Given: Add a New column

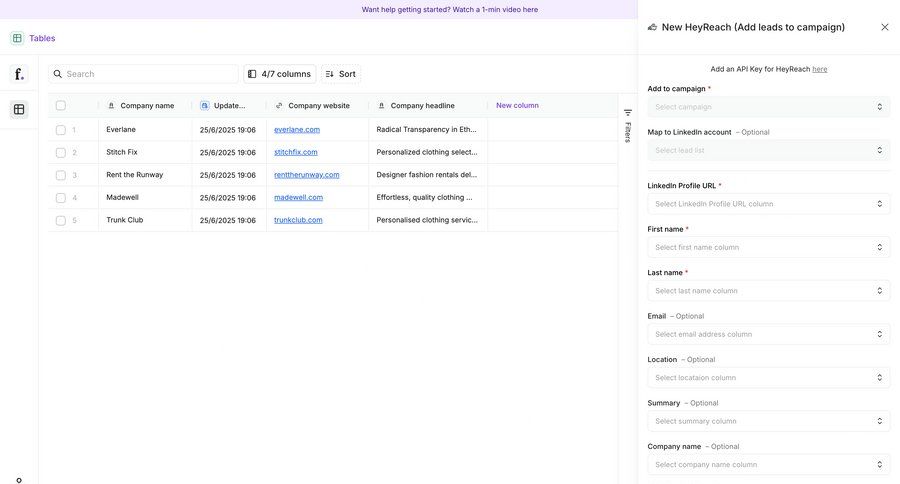Looking at the screenshot, I should coord(517,106).
